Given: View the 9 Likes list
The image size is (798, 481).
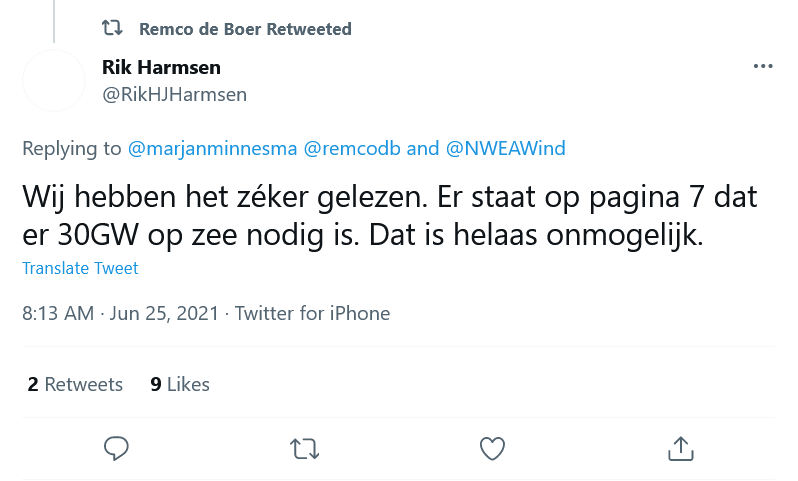Looking at the screenshot, I should [x=180, y=384].
